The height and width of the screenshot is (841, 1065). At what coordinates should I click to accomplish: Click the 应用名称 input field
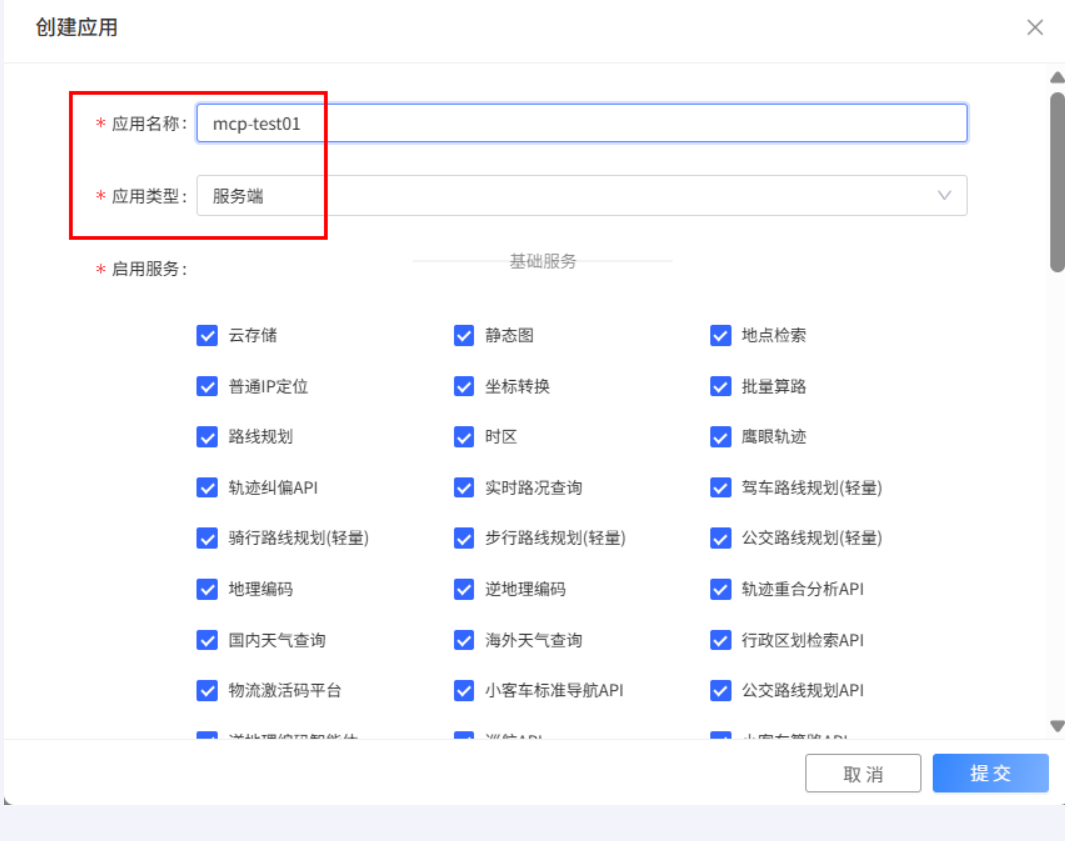click(x=581, y=124)
